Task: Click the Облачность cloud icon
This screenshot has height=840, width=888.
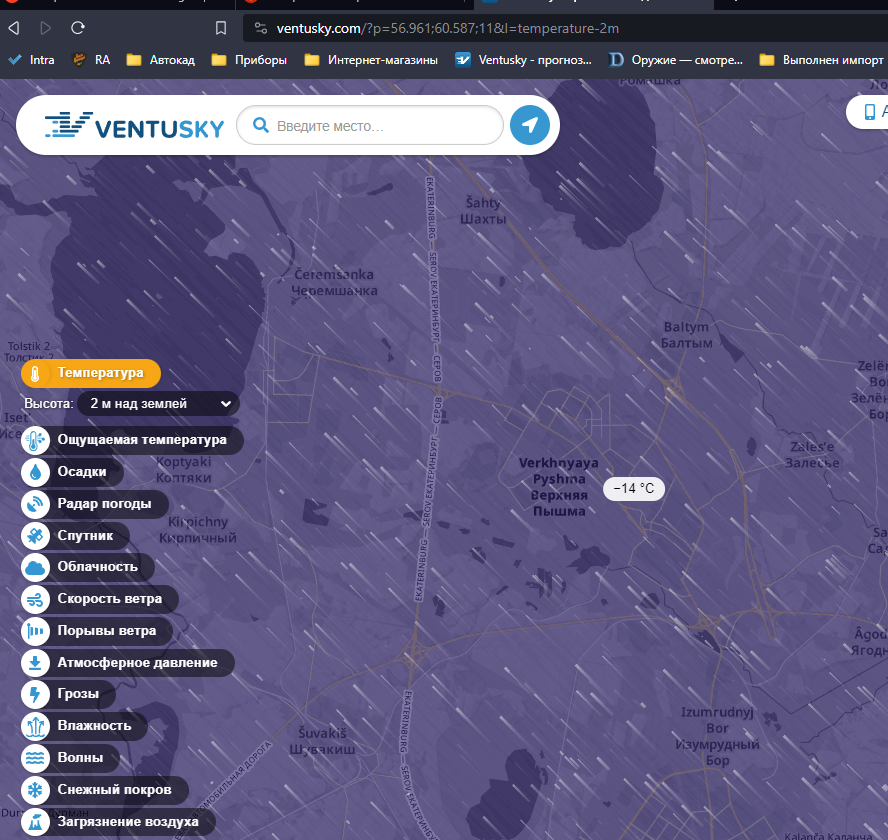Action: (x=35, y=567)
